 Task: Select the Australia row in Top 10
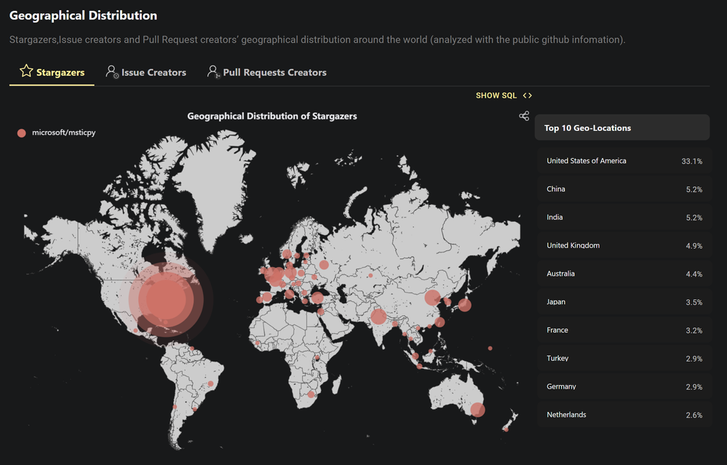[x=624, y=274]
